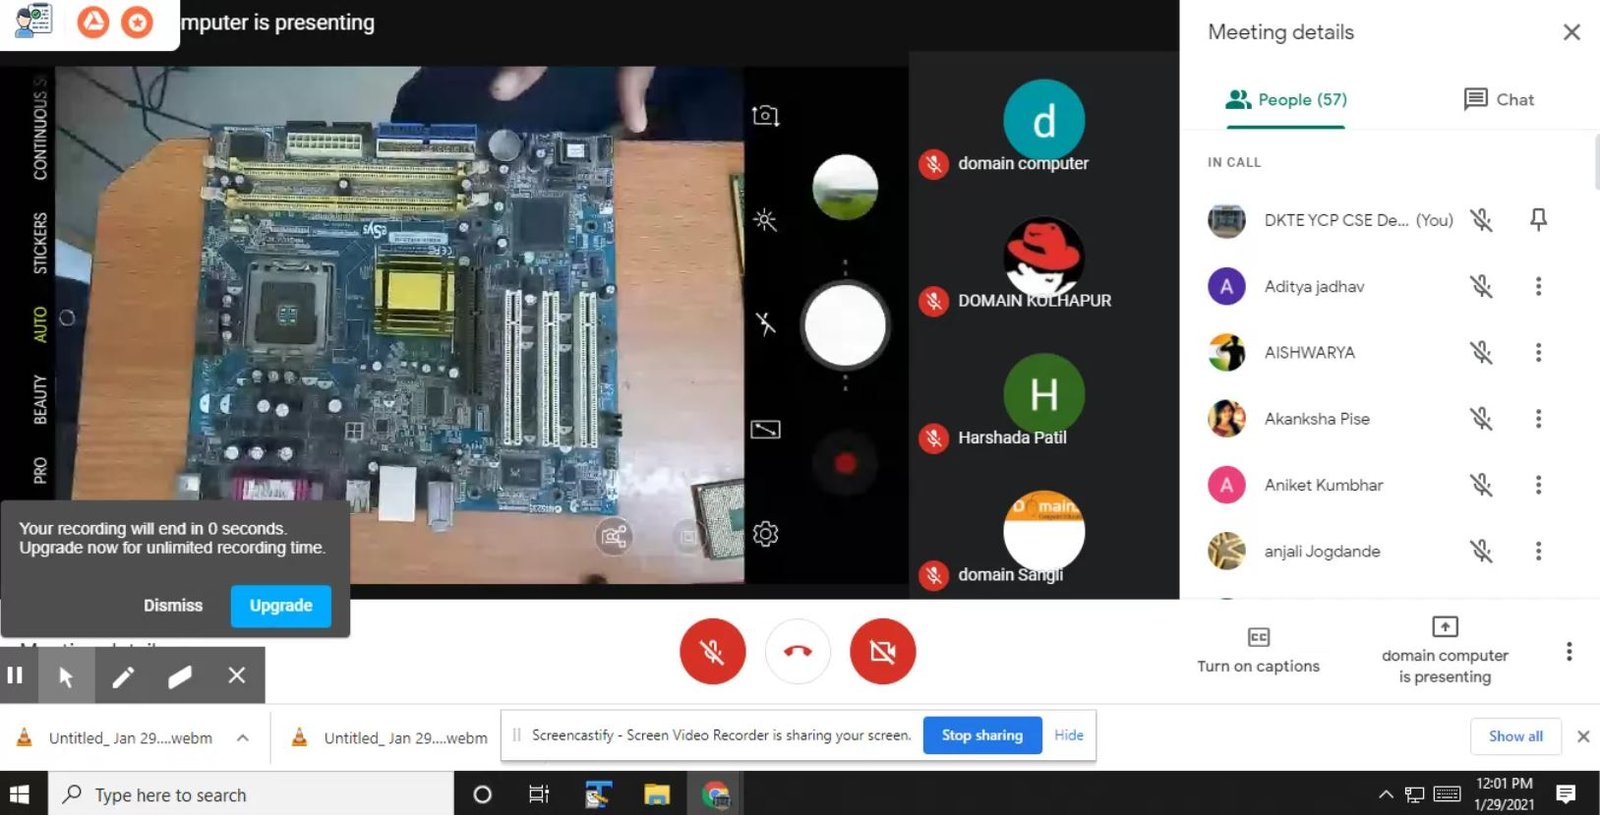Select the Screencastify pen tool
The image size is (1600, 815).
[123, 677]
